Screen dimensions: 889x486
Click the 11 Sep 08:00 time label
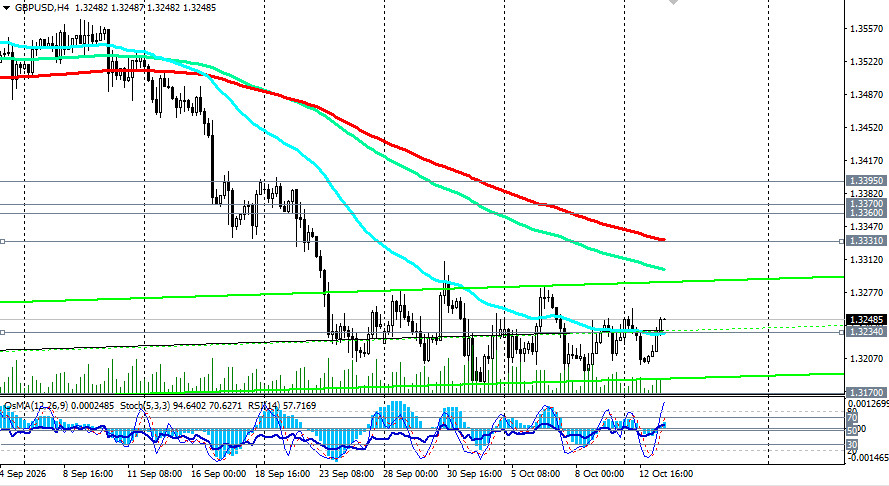[154, 474]
